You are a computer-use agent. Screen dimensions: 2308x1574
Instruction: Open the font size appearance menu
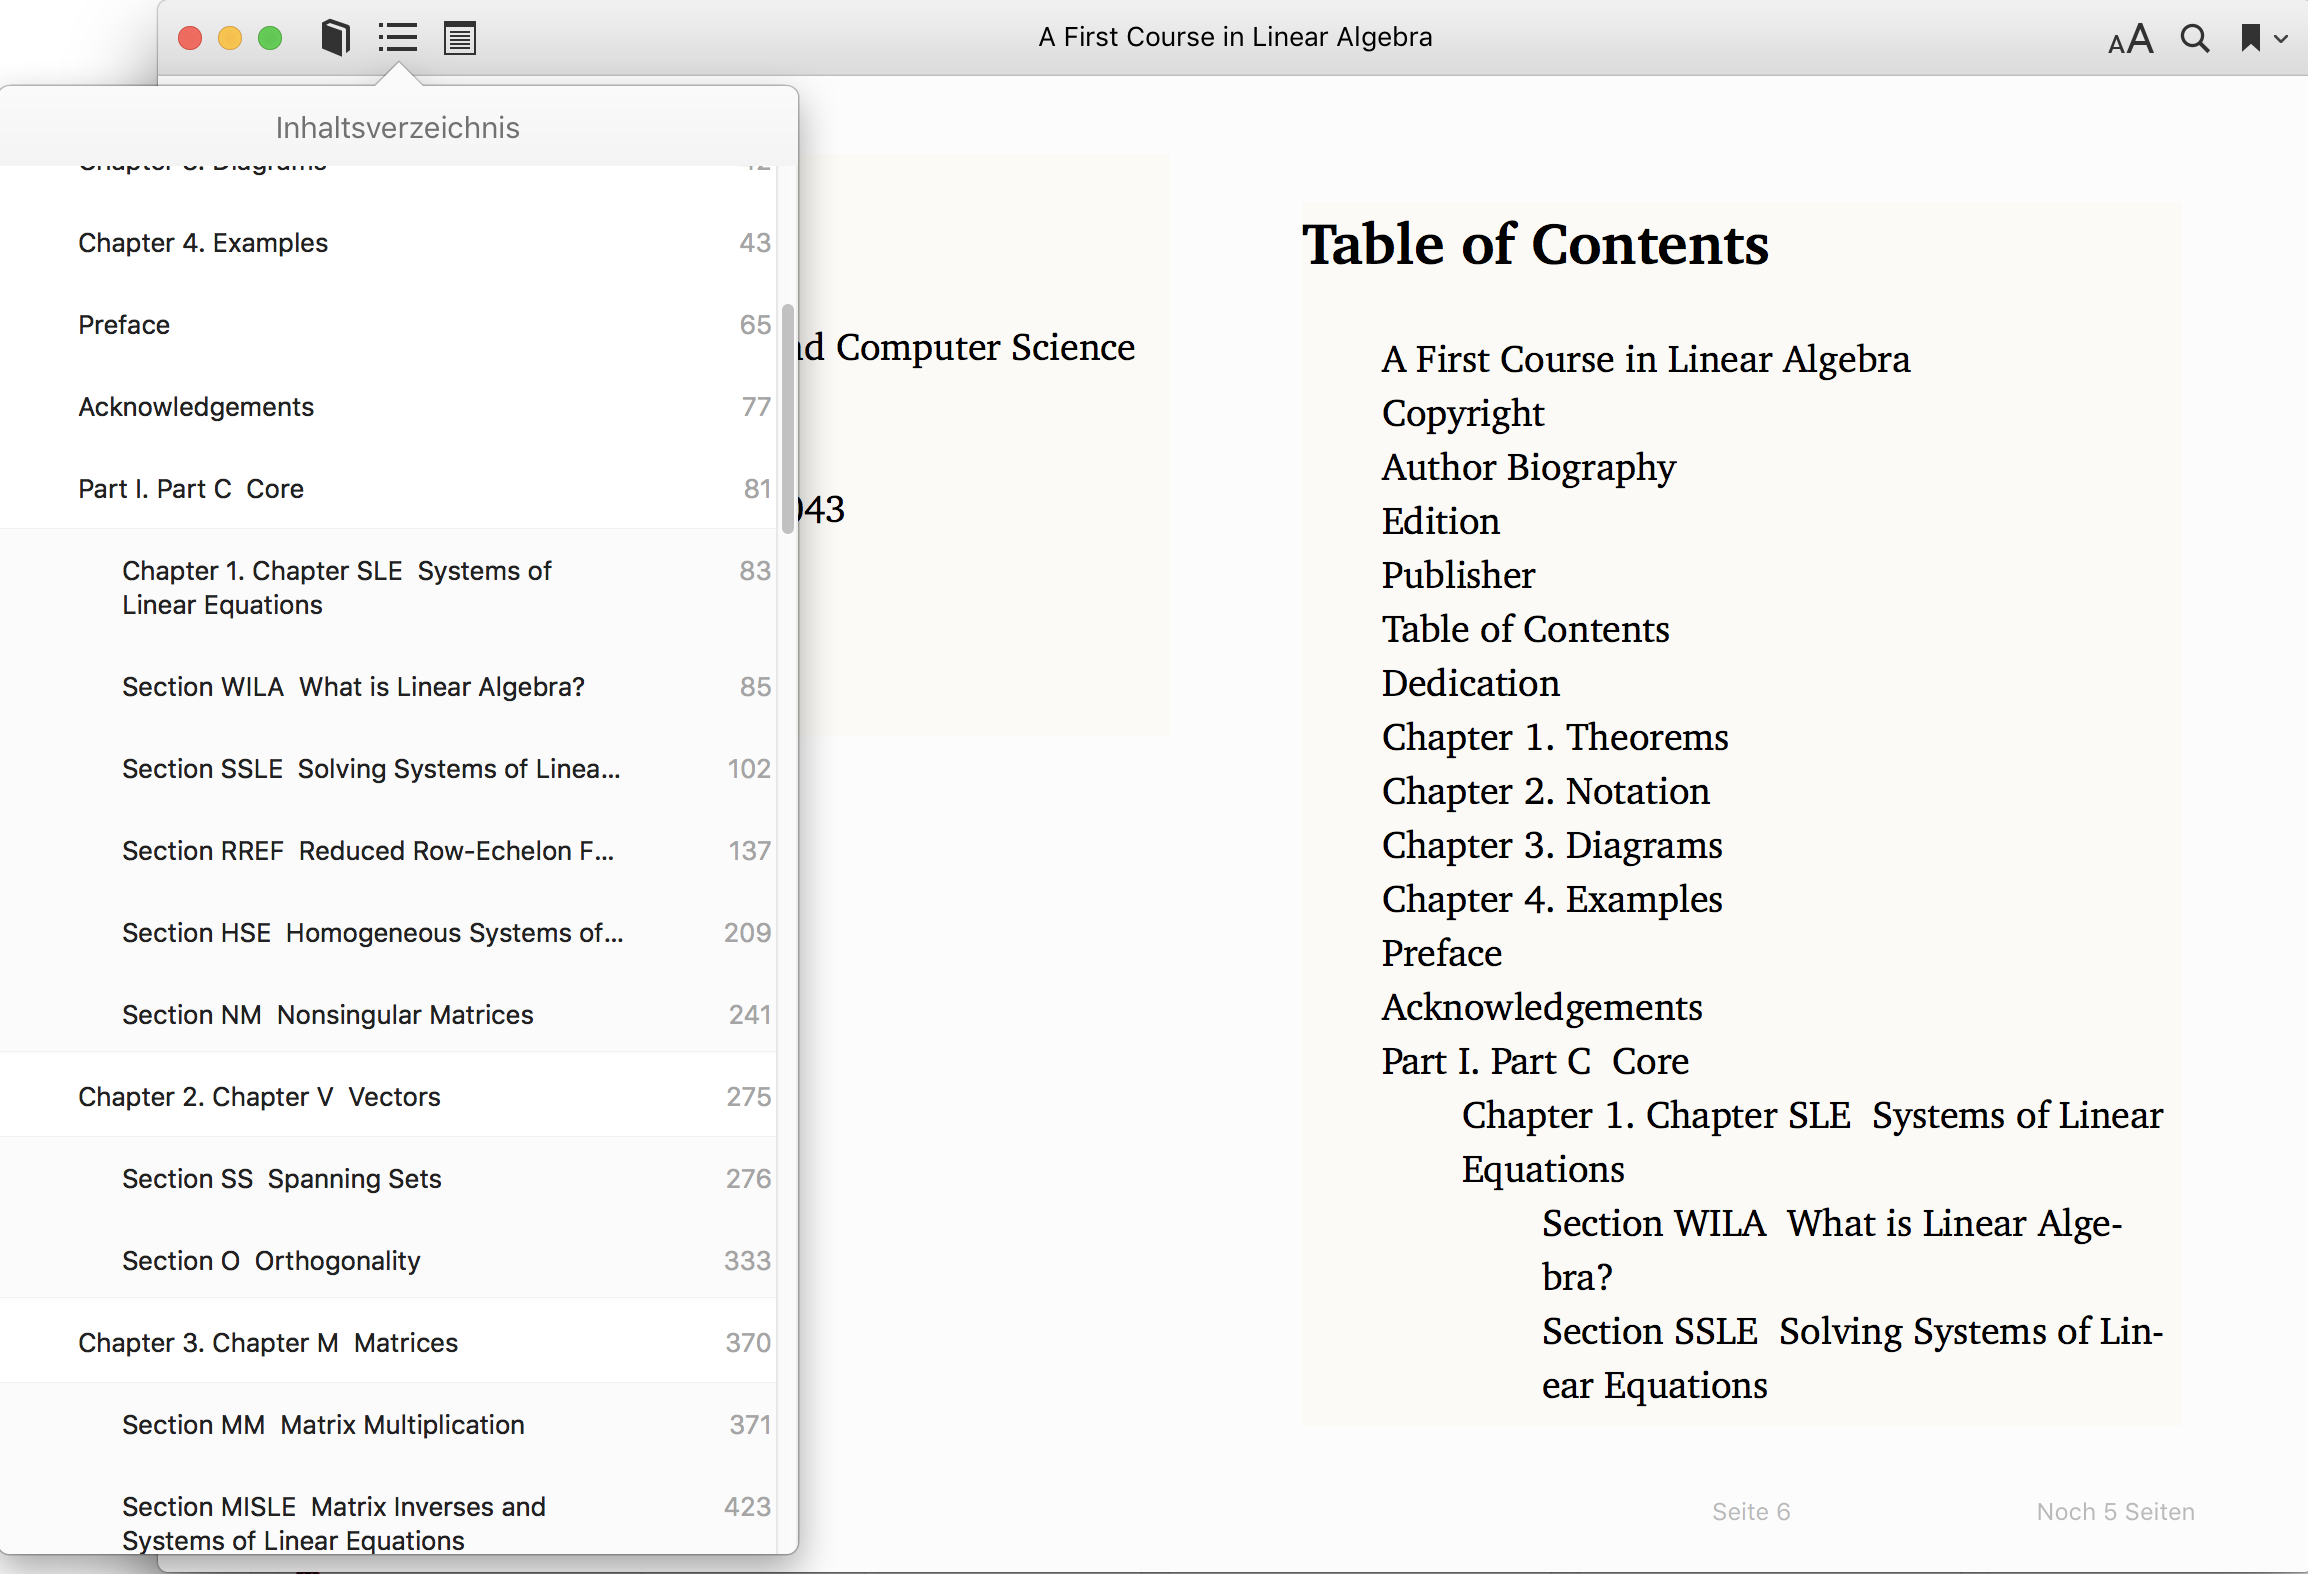coord(2129,39)
